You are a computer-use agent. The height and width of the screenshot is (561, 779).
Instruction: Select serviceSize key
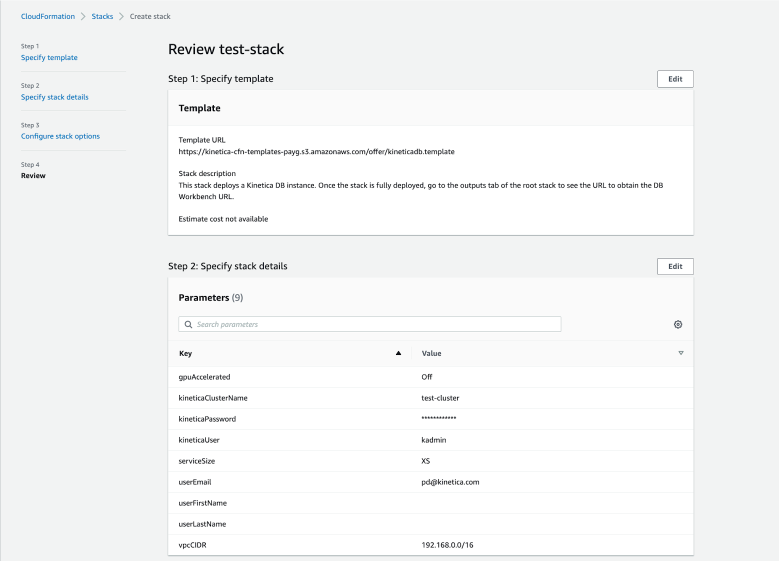197,461
